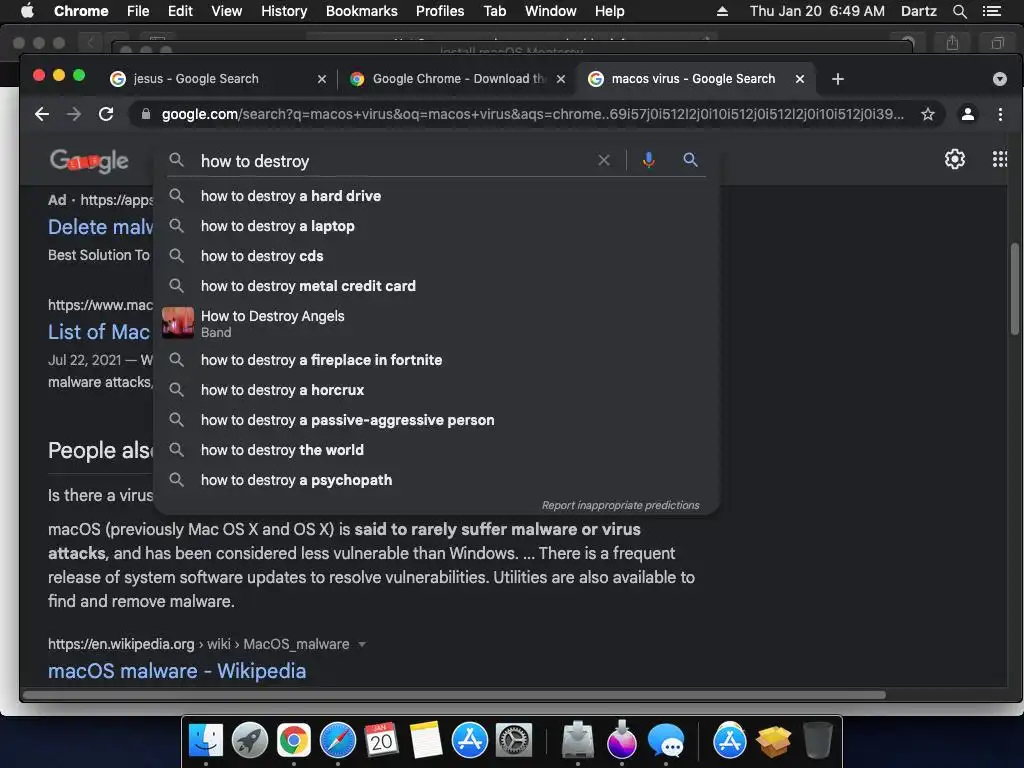Open the 'List of Mac' search result
This screenshot has width=1024, height=768.
click(99, 332)
